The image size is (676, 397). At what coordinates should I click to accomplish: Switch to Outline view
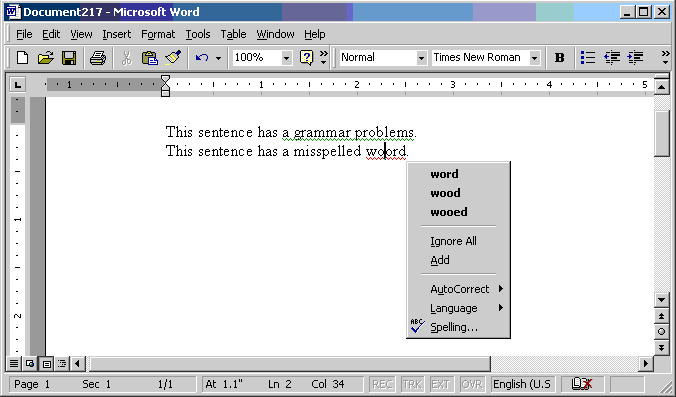tap(62, 364)
